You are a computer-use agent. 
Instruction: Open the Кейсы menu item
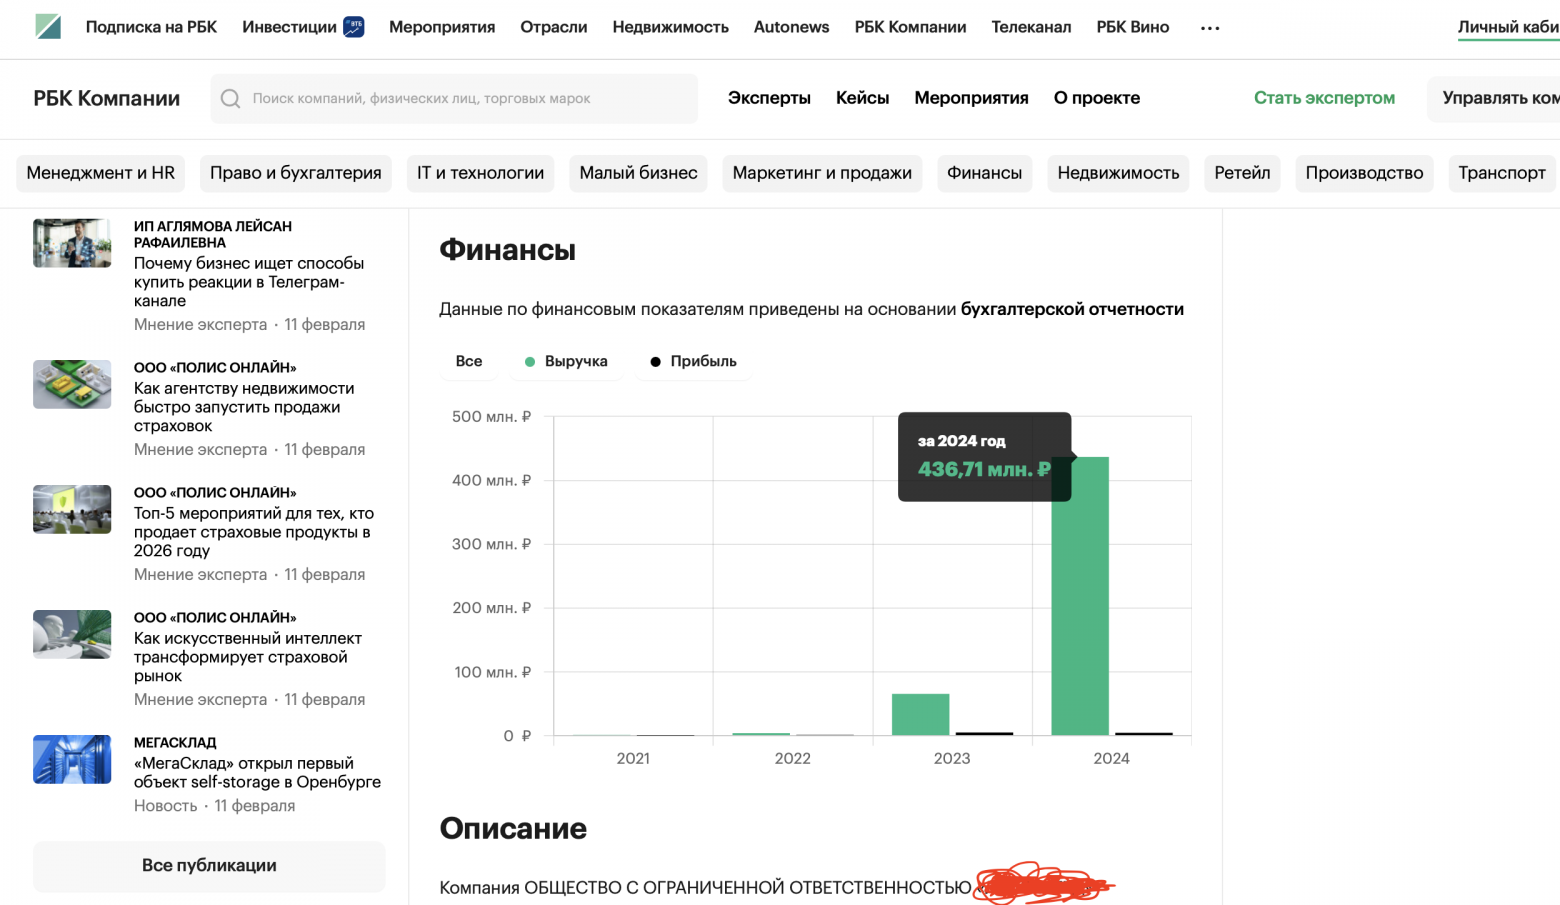coord(862,98)
